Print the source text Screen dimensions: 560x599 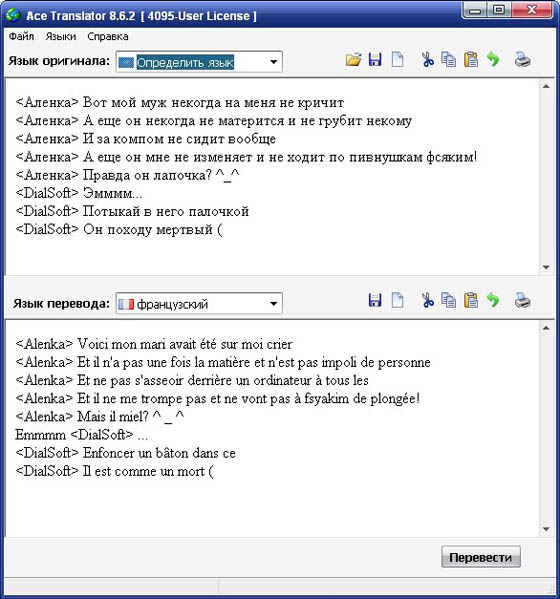tap(522, 60)
